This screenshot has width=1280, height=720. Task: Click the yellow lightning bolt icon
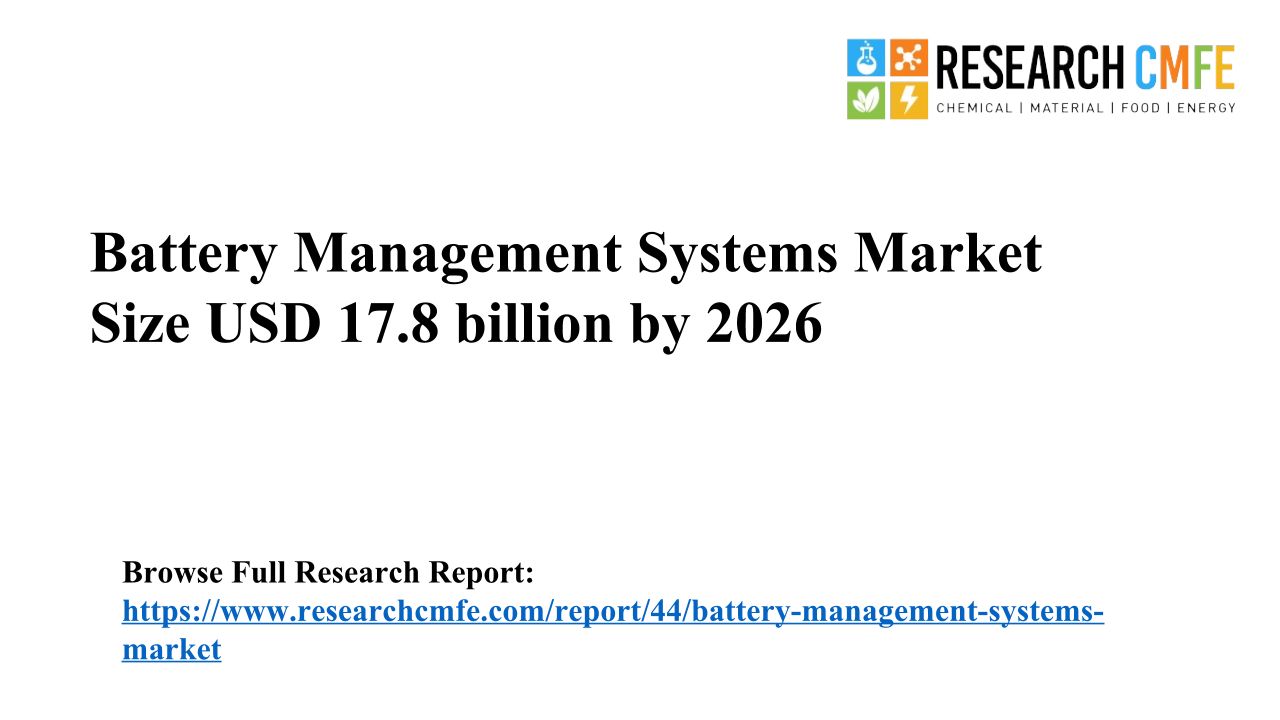tap(908, 100)
